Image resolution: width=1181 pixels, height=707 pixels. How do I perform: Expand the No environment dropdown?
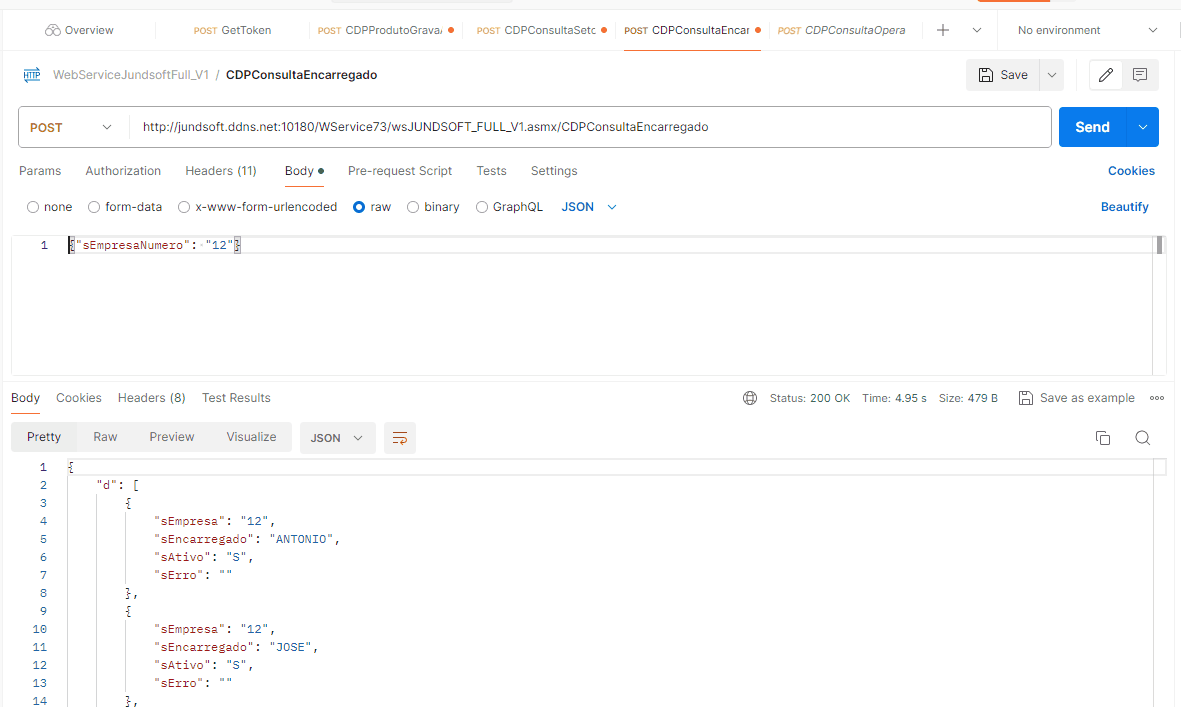pos(1086,30)
